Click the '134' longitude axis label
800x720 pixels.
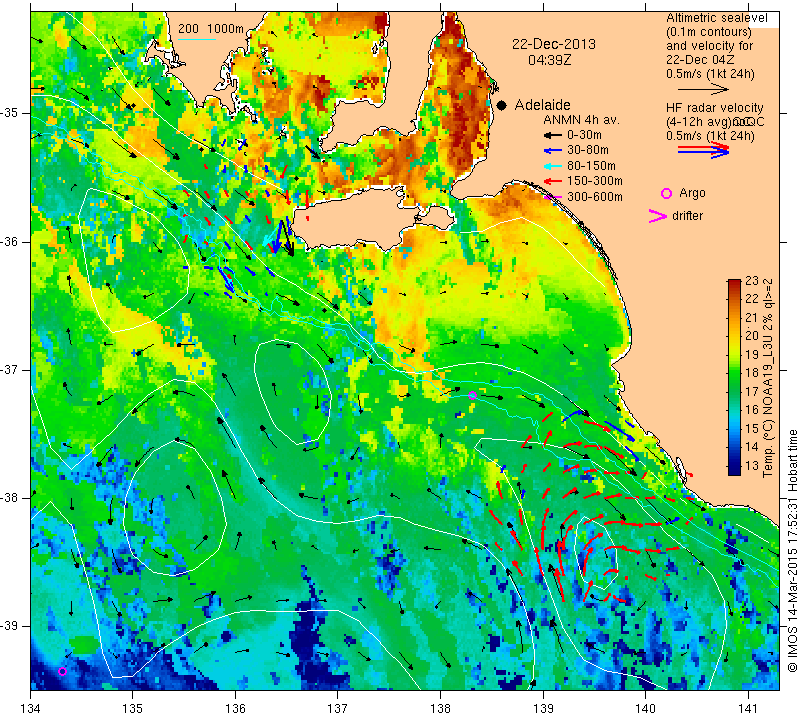(31, 708)
